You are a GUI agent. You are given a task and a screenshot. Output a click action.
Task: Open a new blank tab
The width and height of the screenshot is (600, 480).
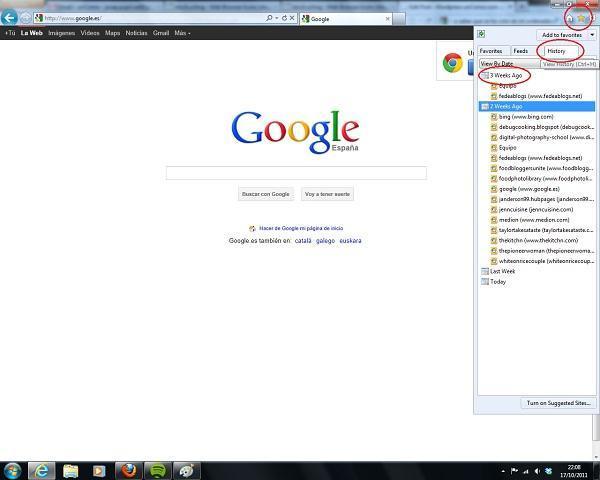pos(399,18)
